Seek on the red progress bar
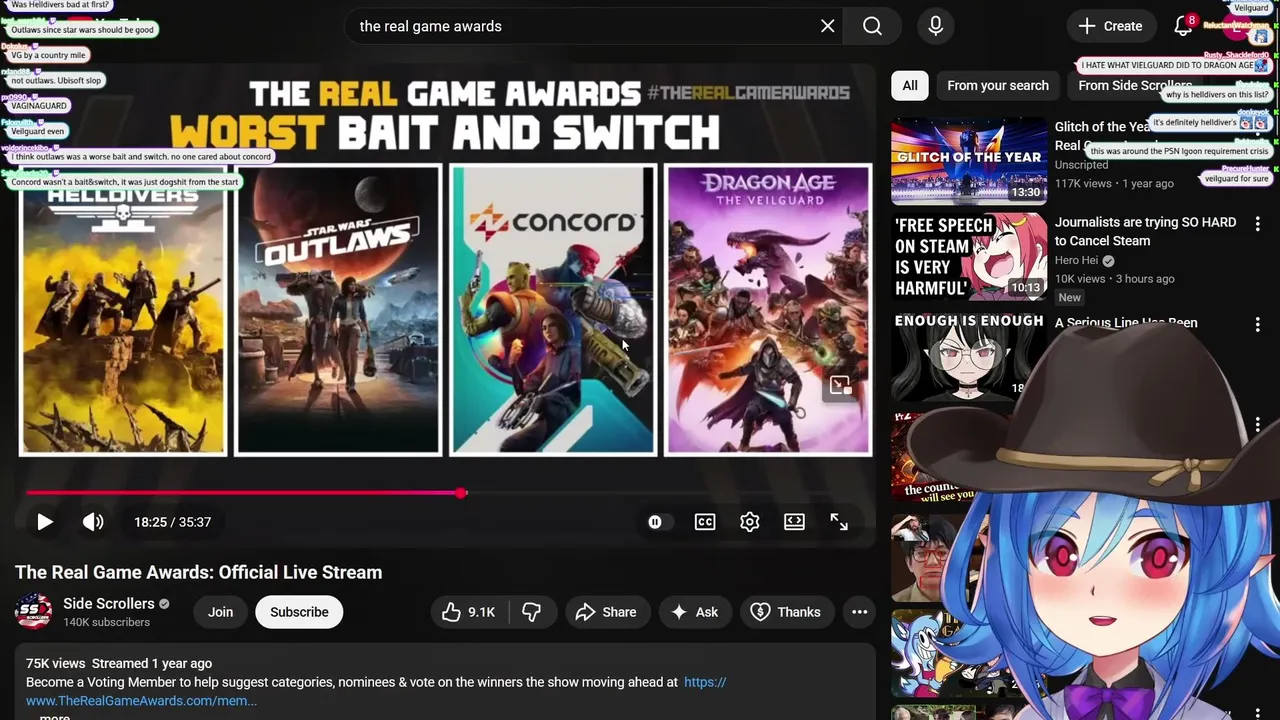 click(x=242, y=492)
